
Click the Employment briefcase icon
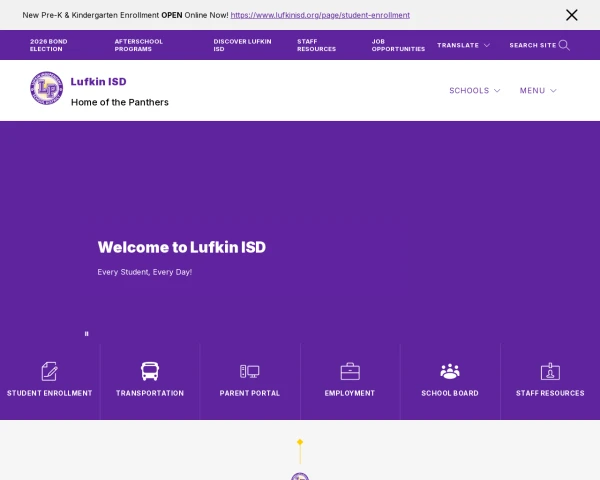coord(350,371)
